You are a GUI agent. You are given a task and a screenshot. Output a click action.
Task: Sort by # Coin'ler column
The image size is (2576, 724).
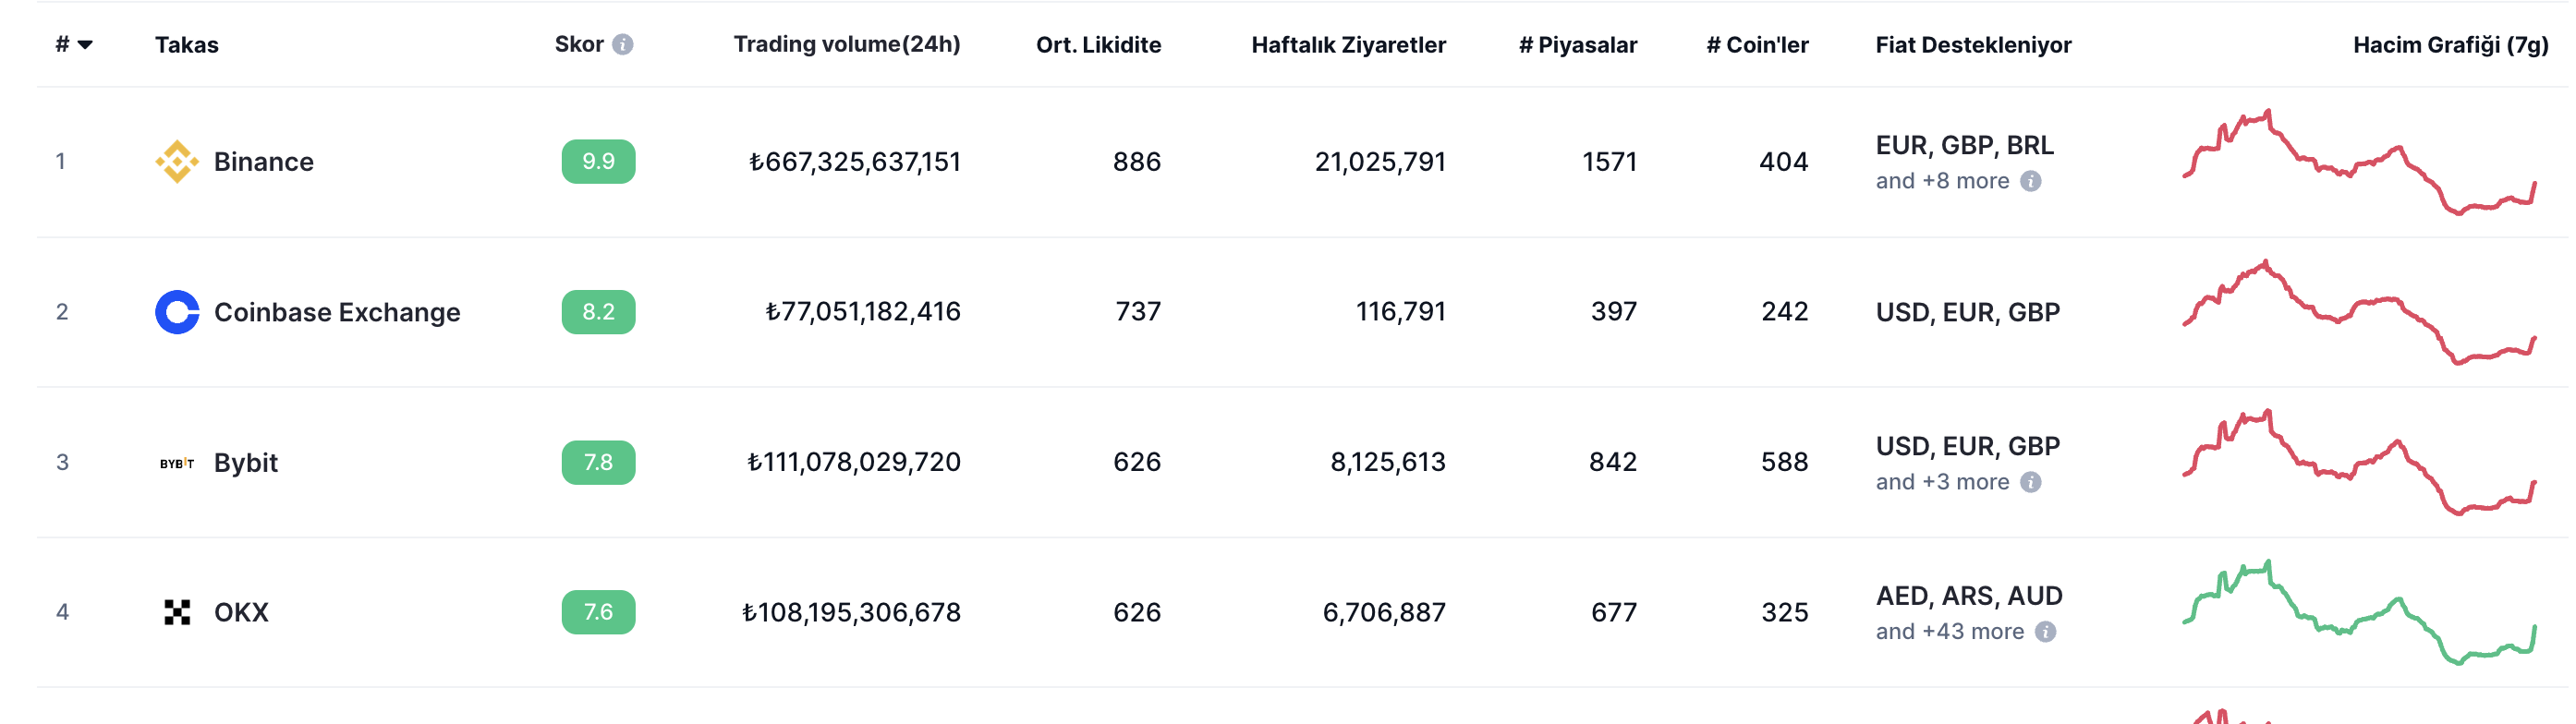pos(1758,44)
